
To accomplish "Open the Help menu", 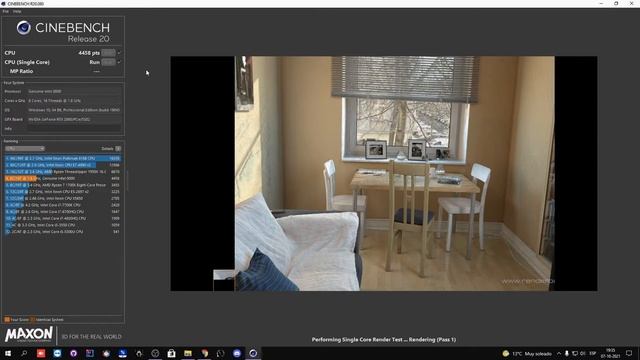I will (x=17, y=11).
